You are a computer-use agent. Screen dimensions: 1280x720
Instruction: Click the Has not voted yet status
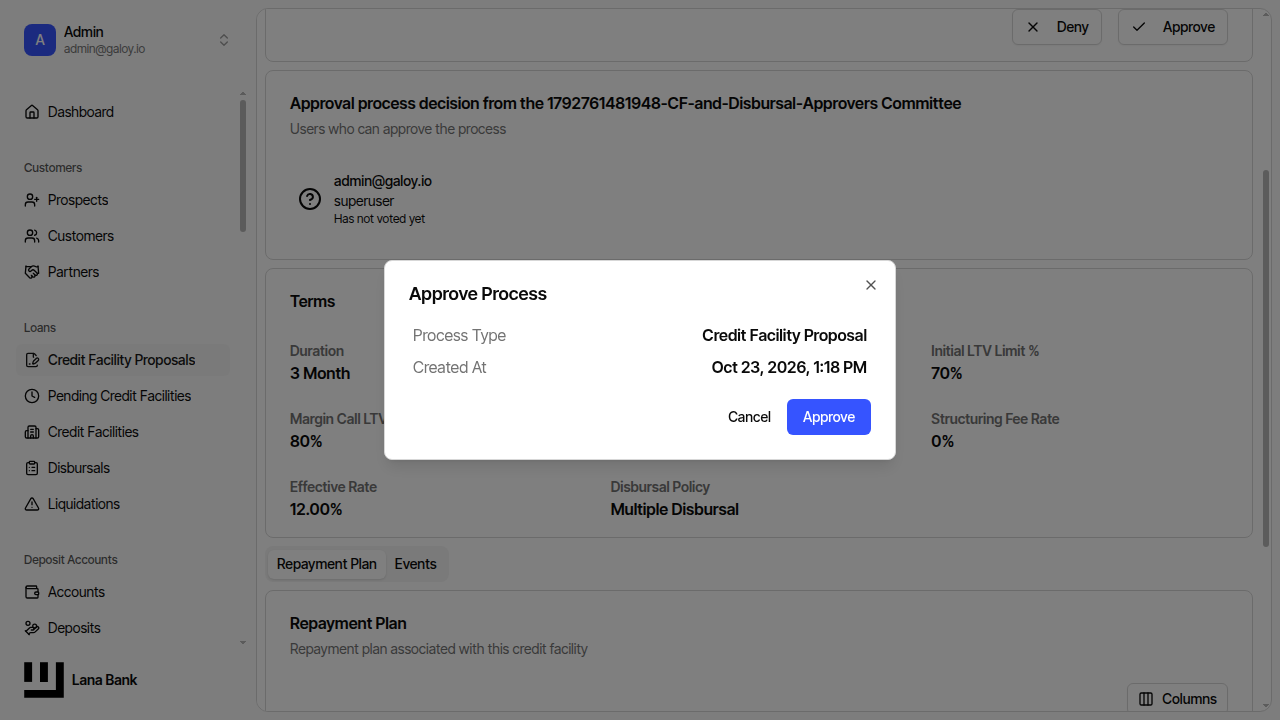(x=379, y=219)
